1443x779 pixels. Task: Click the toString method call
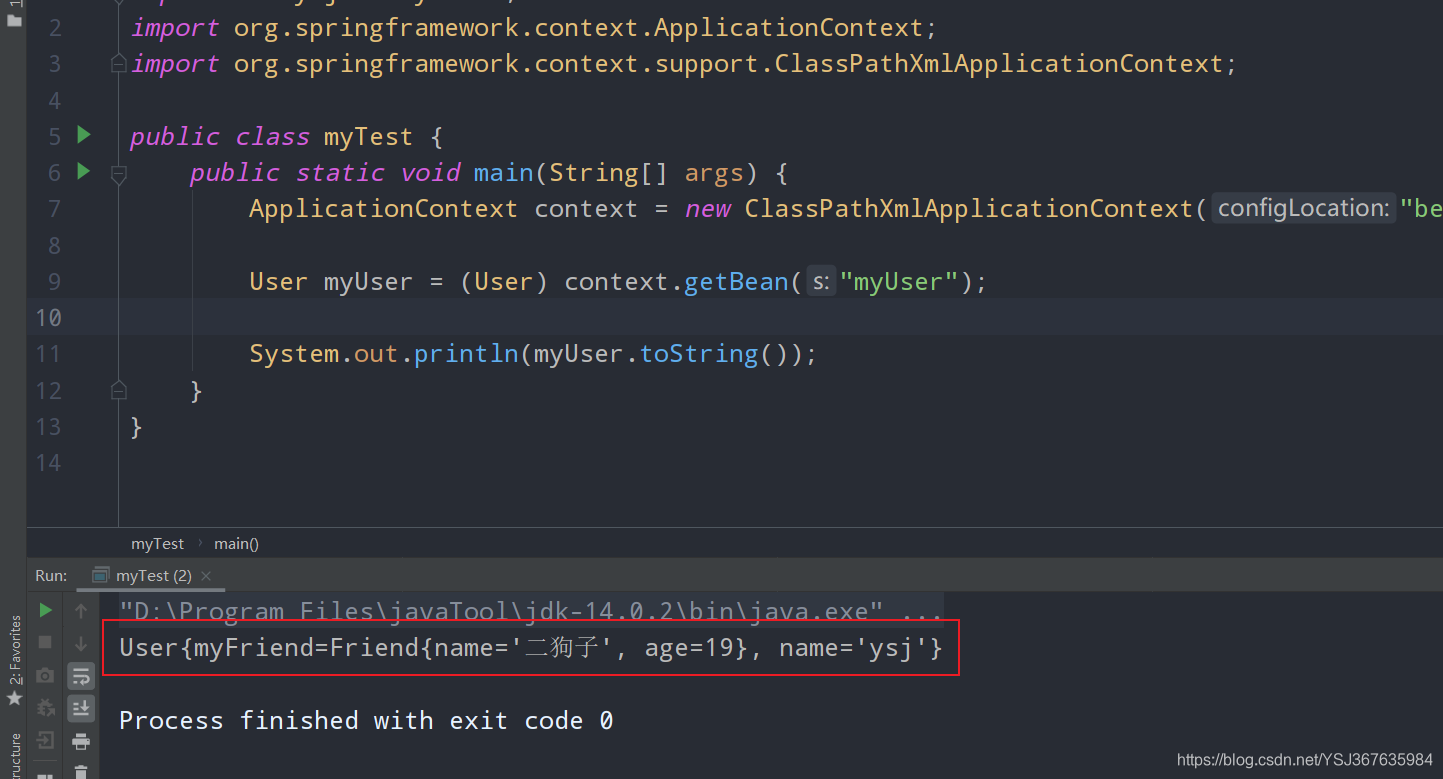point(699,354)
